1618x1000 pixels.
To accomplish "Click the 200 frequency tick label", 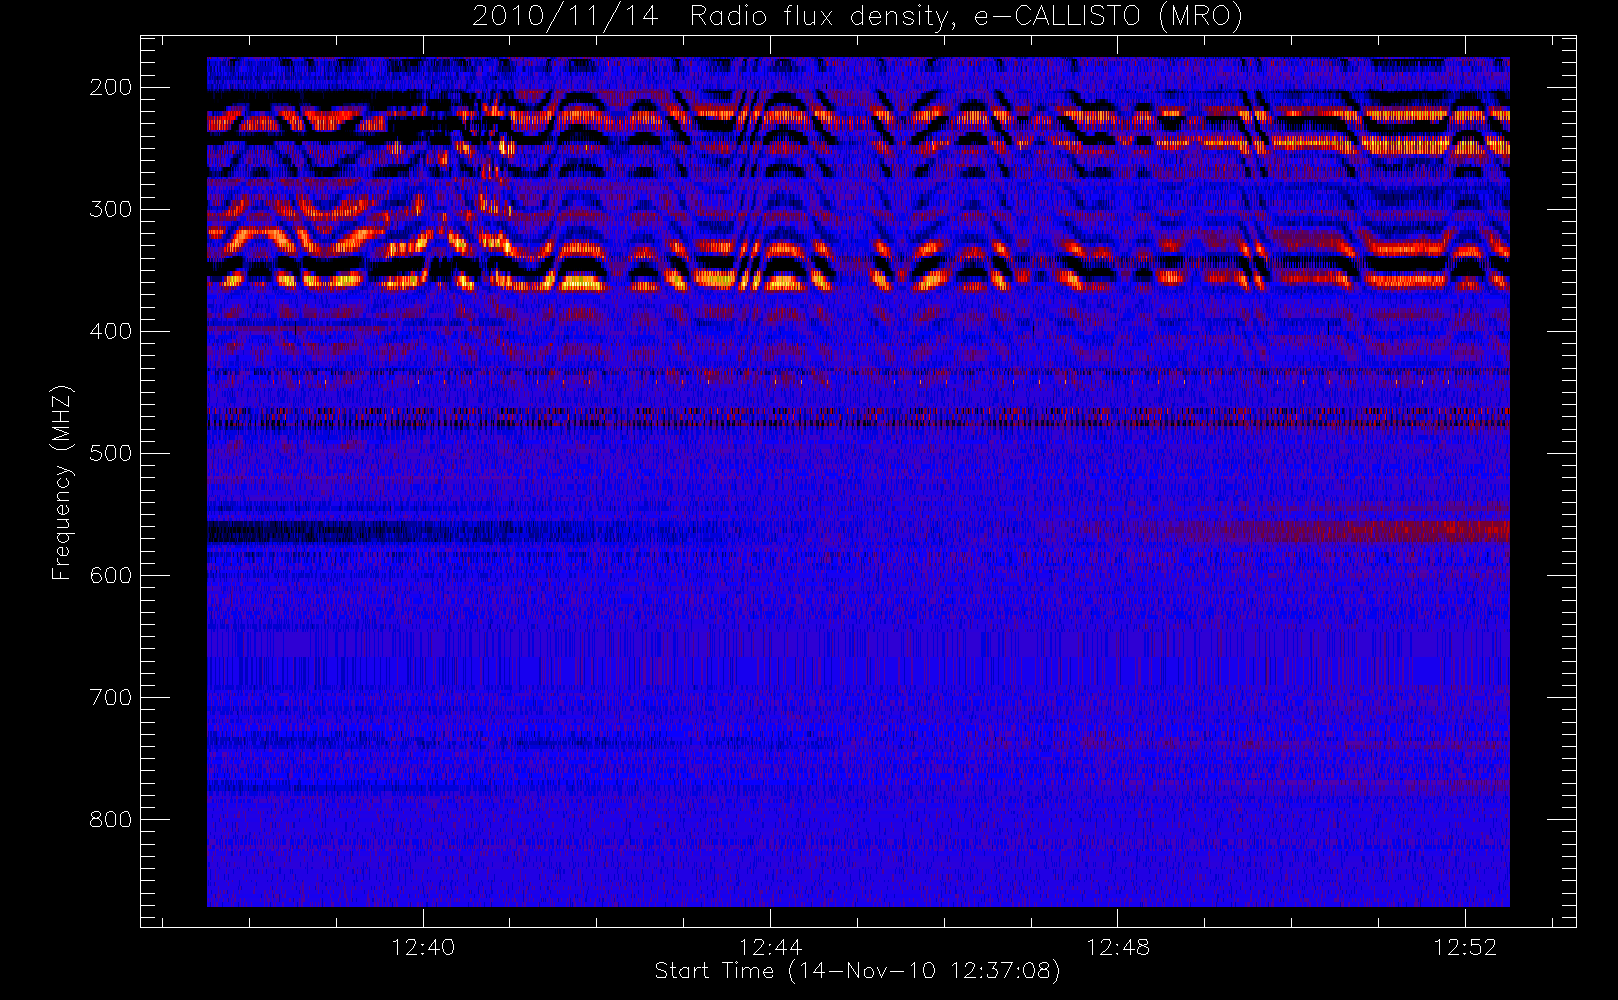I will click(111, 87).
